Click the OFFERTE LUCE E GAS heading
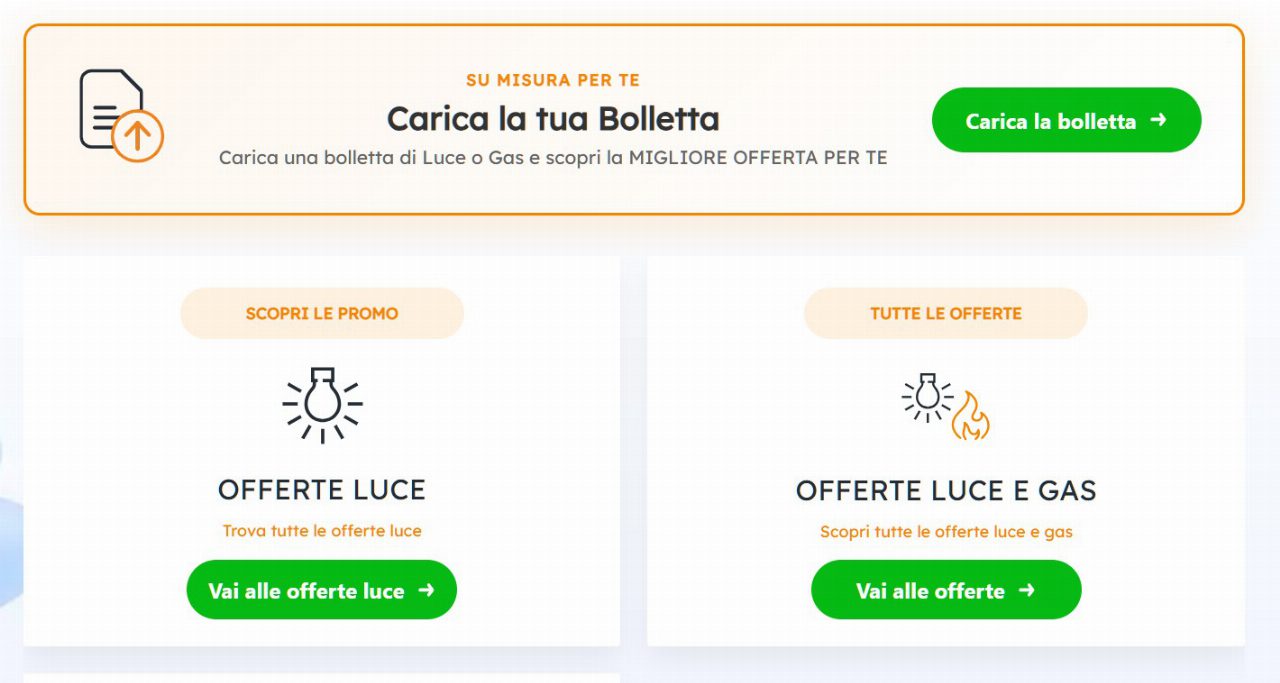The image size is (1280, 683). 946,491
